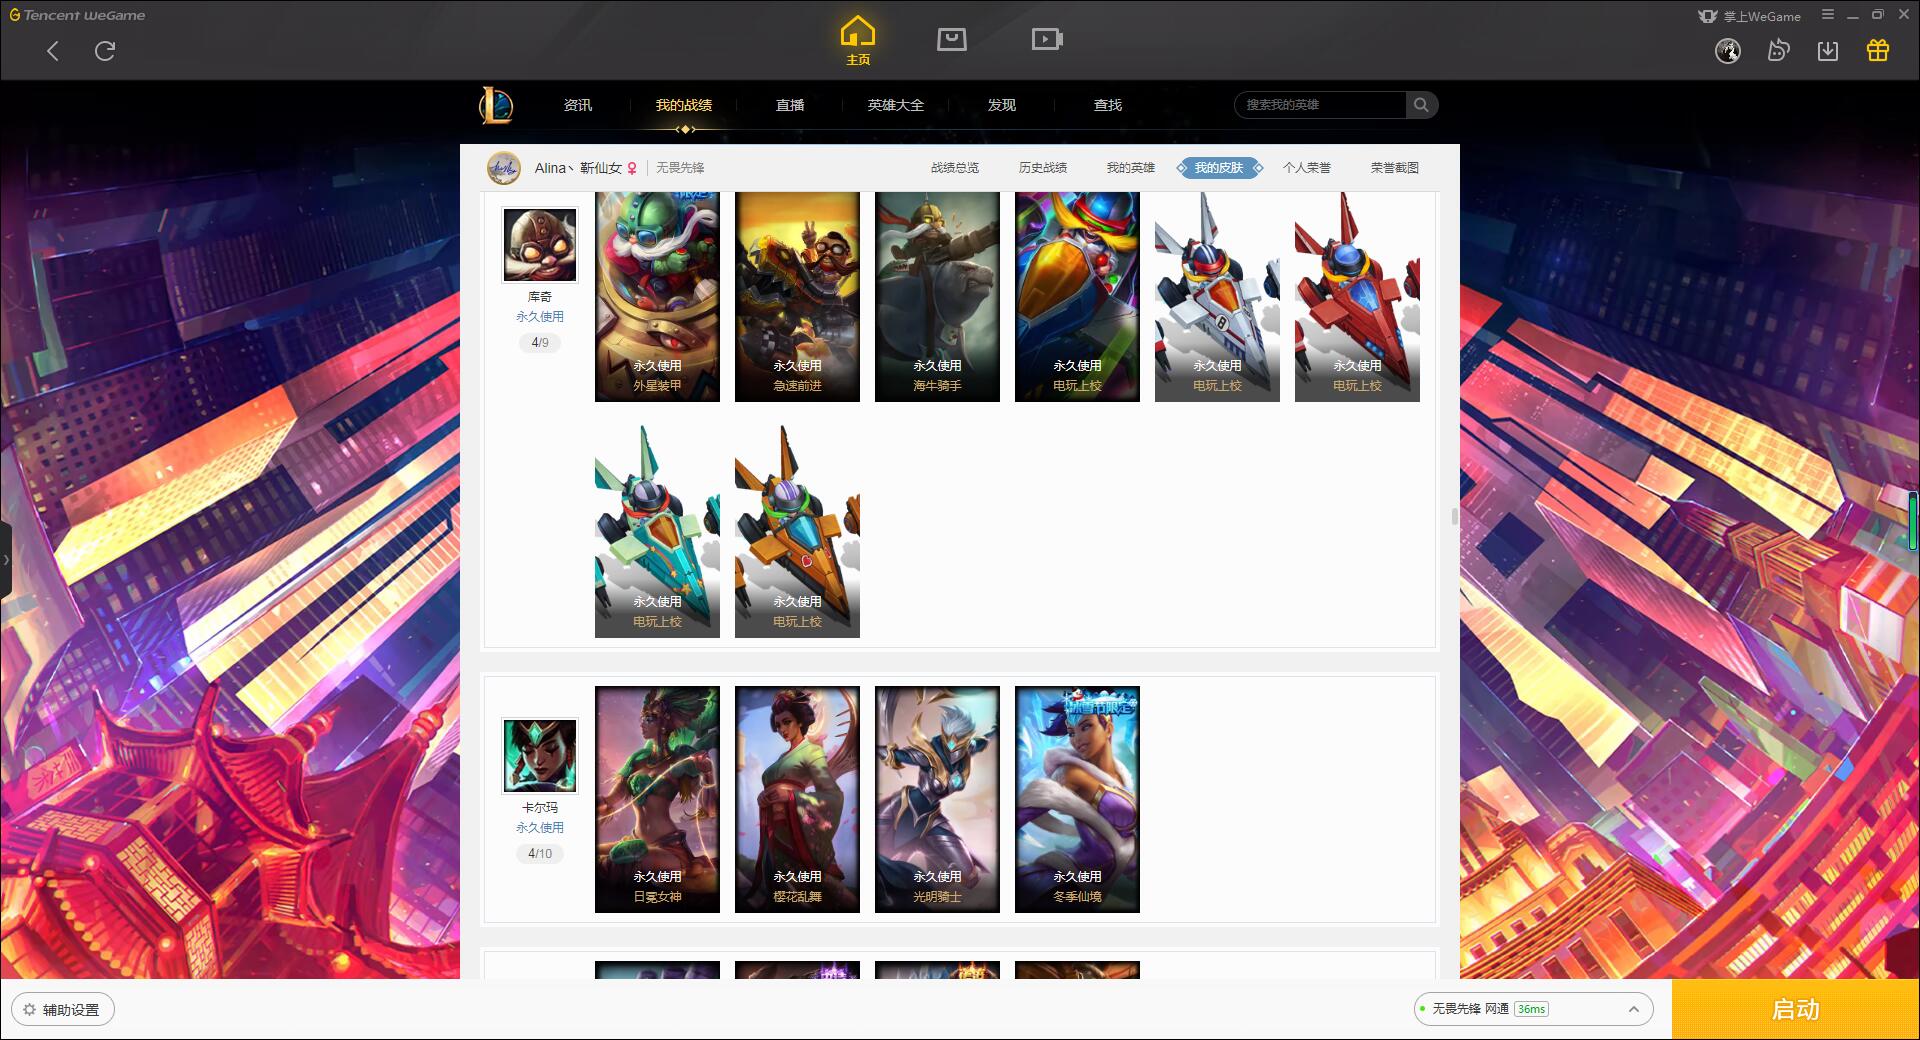The width and height of the screenshot is (1920, 1040).
Task: Expand the 无畏先锋 网通 server dropdown
Action: pyautogui.click(x=1533, y=1009)
